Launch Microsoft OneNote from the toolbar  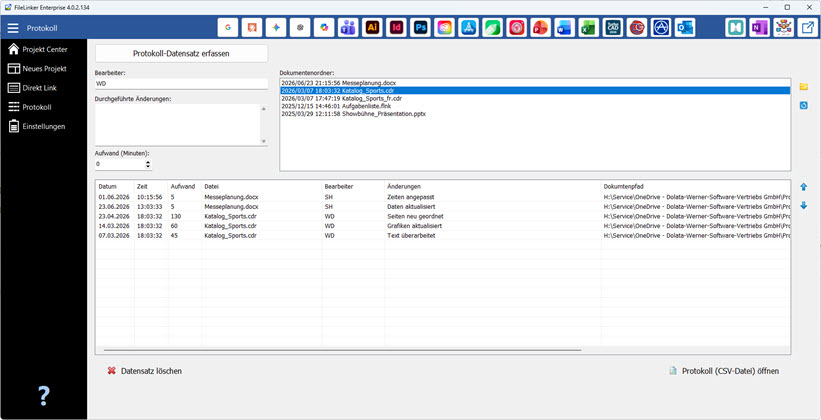[x=760, y=28]
